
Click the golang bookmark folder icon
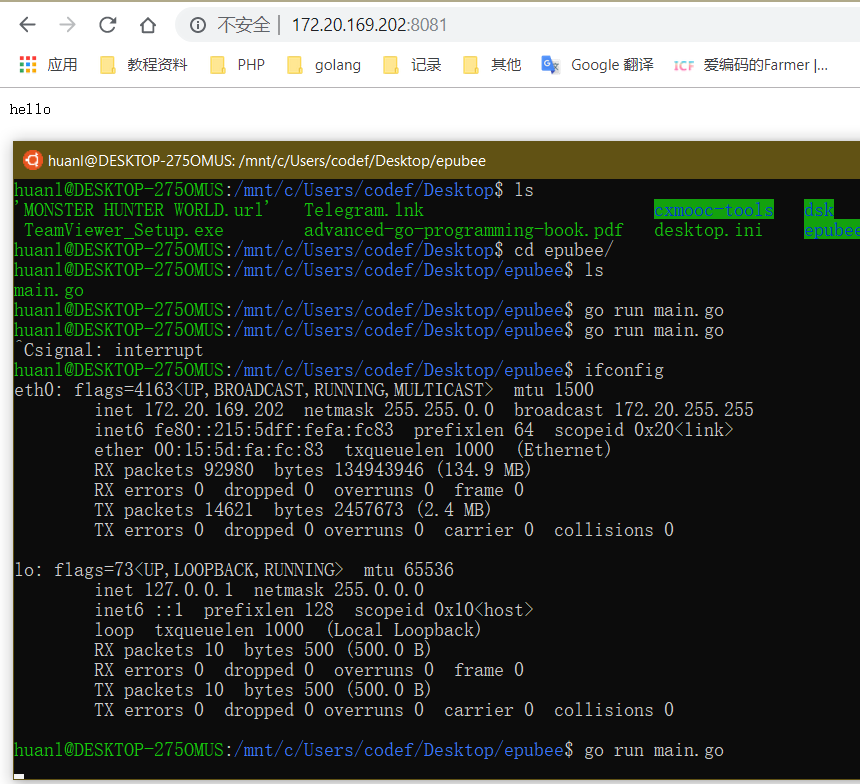pyautogui.click(x=295, y=65)
